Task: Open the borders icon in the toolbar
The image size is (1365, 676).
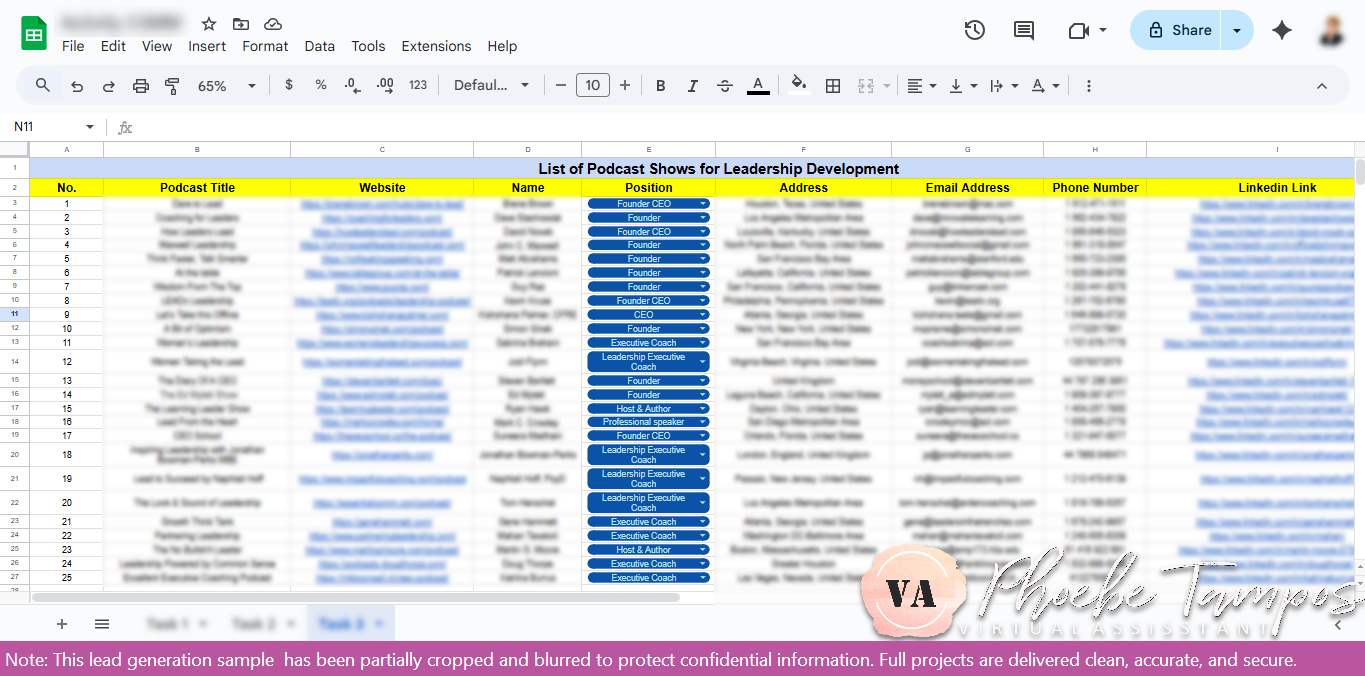Action: (833, 85)
